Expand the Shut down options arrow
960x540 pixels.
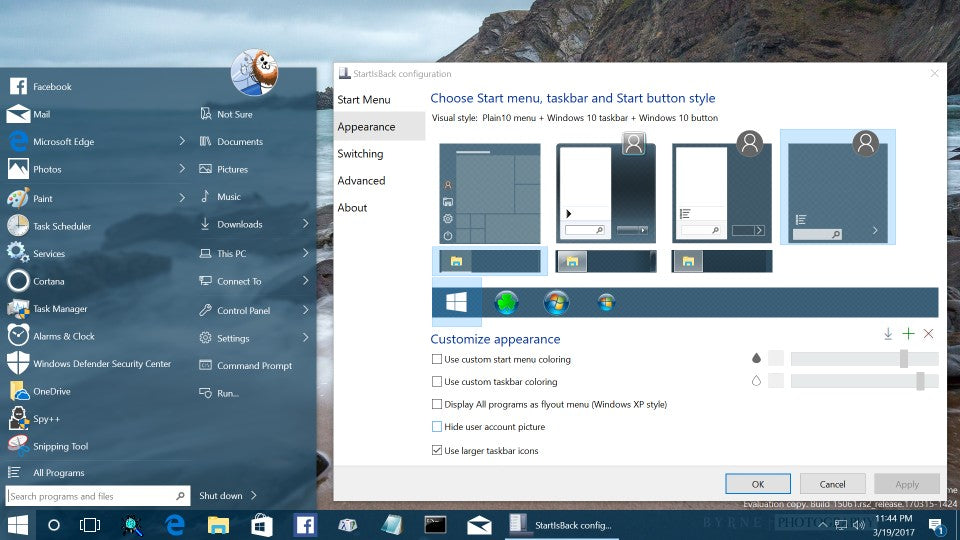(x=254, y=495)
